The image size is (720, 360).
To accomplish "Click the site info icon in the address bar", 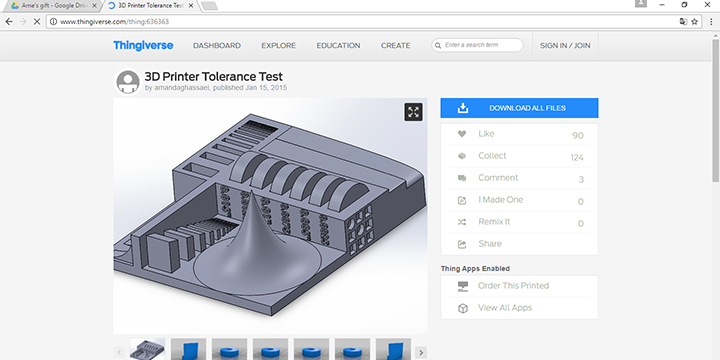I will 53,22.
